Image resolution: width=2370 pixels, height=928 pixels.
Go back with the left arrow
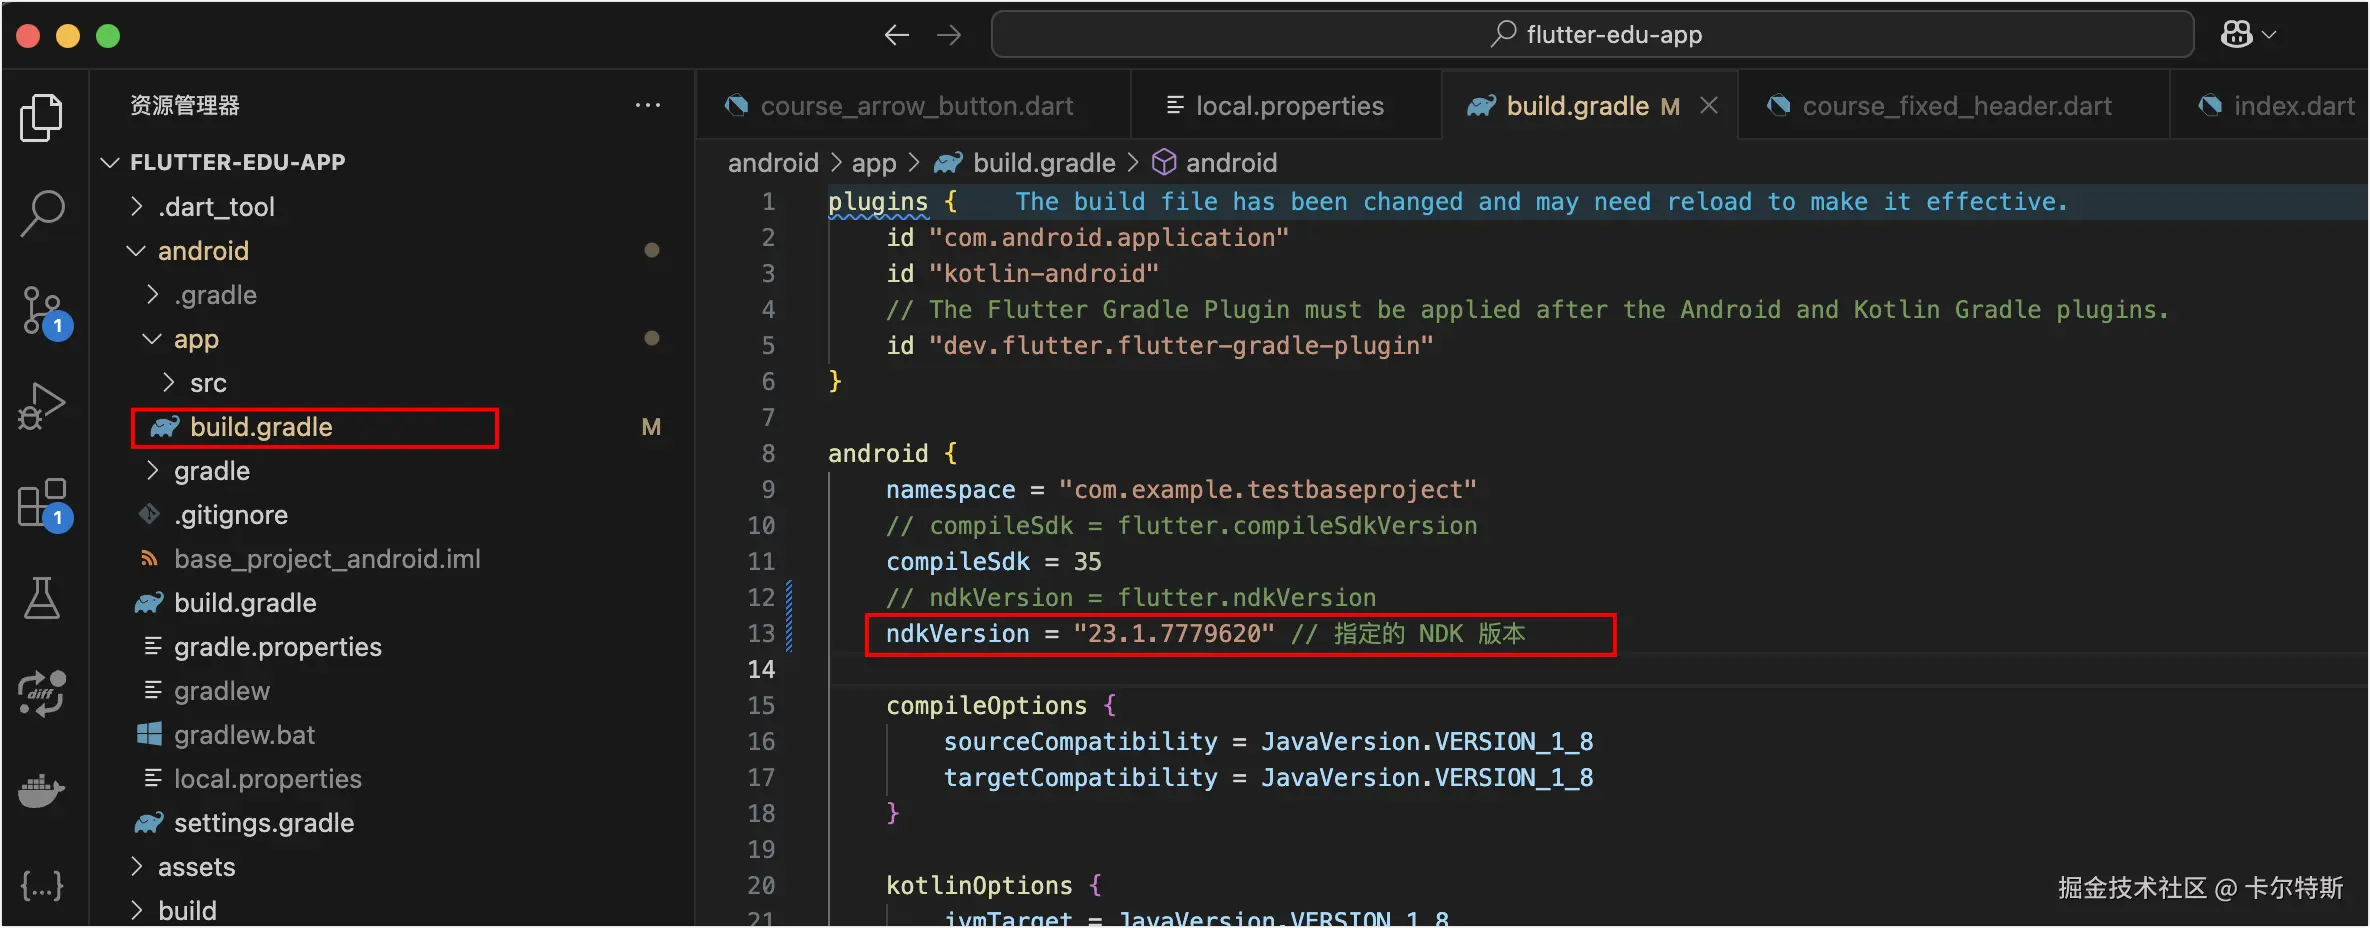point(896,35)
